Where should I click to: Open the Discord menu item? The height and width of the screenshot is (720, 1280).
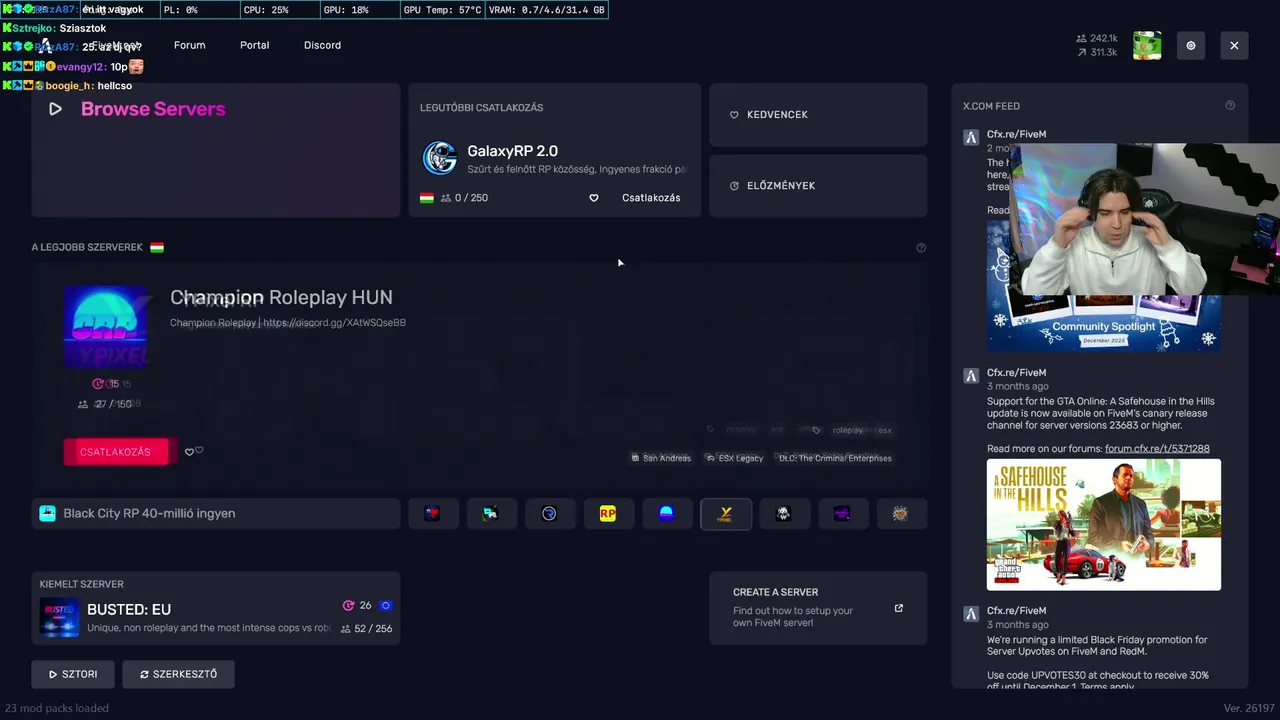(x=322, y=46)
